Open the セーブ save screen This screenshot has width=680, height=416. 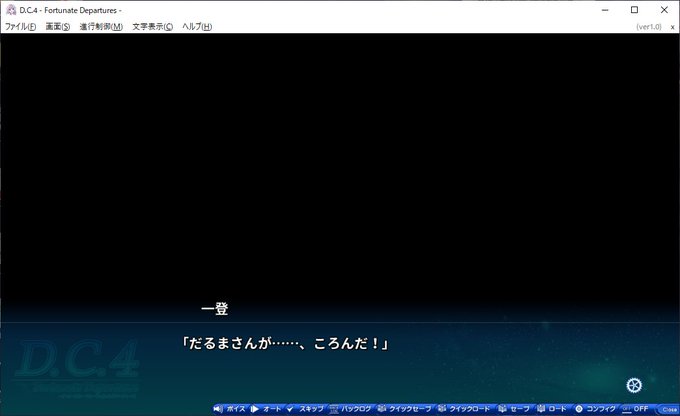tap(514, 409)
